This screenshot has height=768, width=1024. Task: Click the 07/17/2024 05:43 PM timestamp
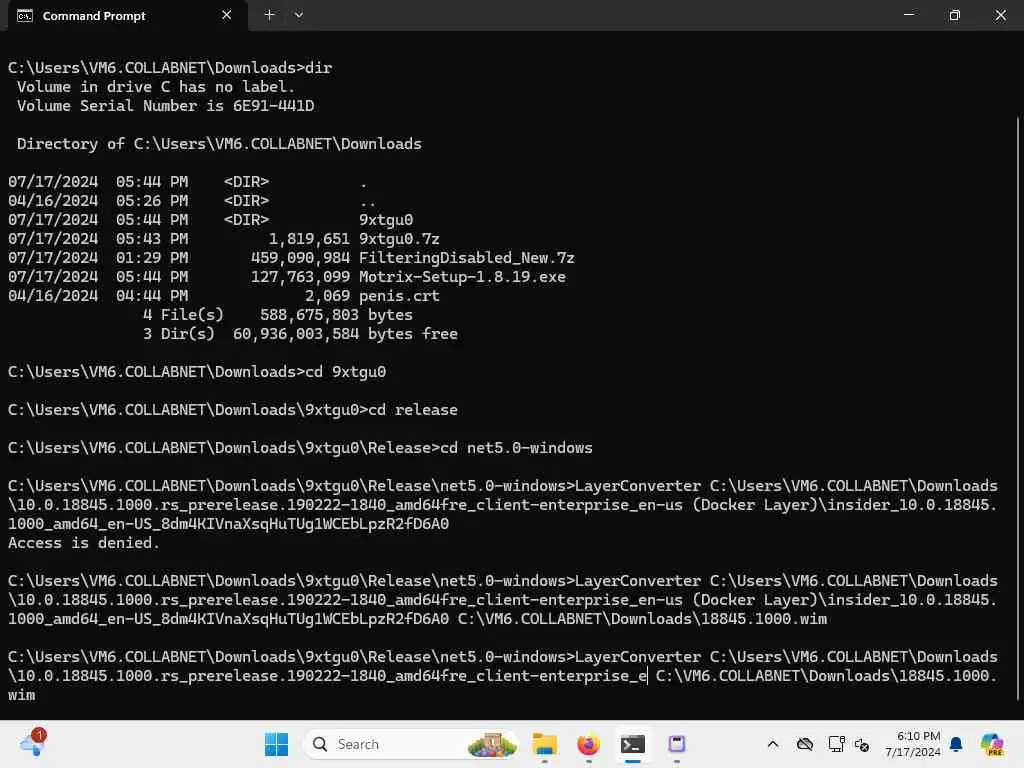[98, 239]
